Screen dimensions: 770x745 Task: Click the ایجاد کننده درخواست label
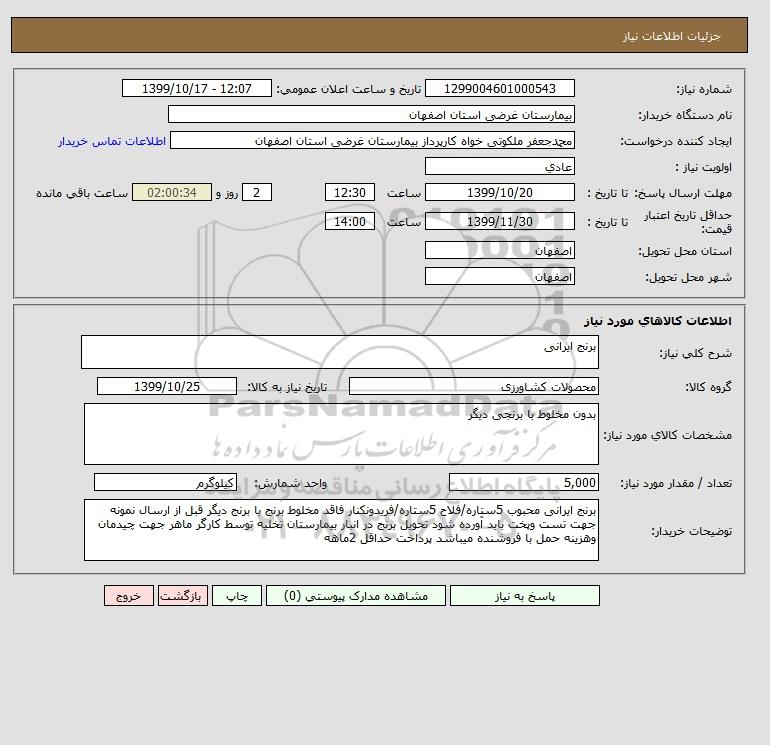(676, 141)
